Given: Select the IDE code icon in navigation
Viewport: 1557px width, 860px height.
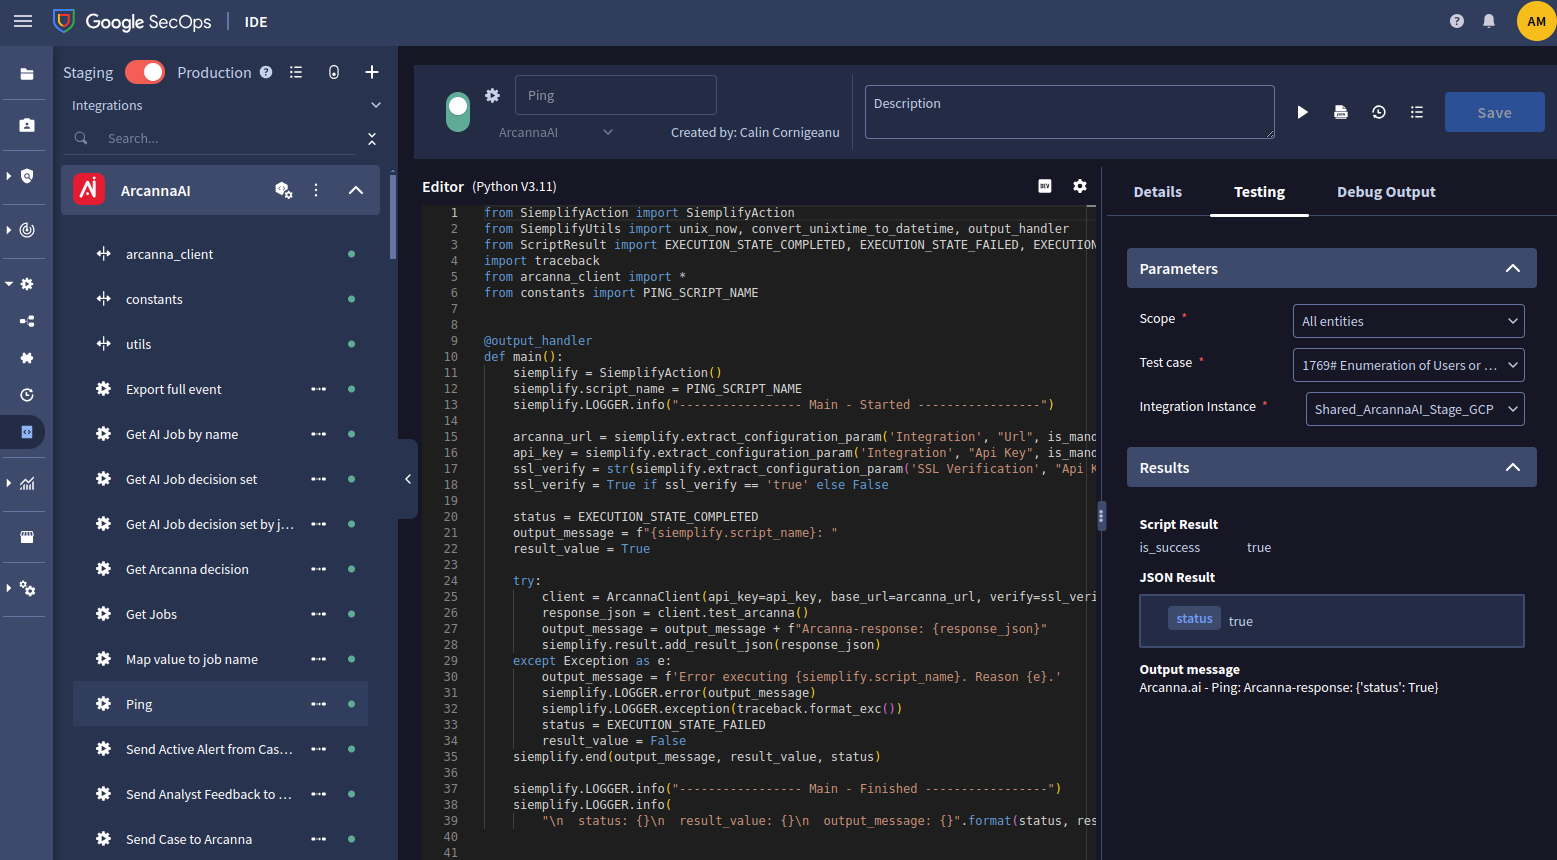Looking at the screenshot, I should pyautogui.click(x=27, y=432).
